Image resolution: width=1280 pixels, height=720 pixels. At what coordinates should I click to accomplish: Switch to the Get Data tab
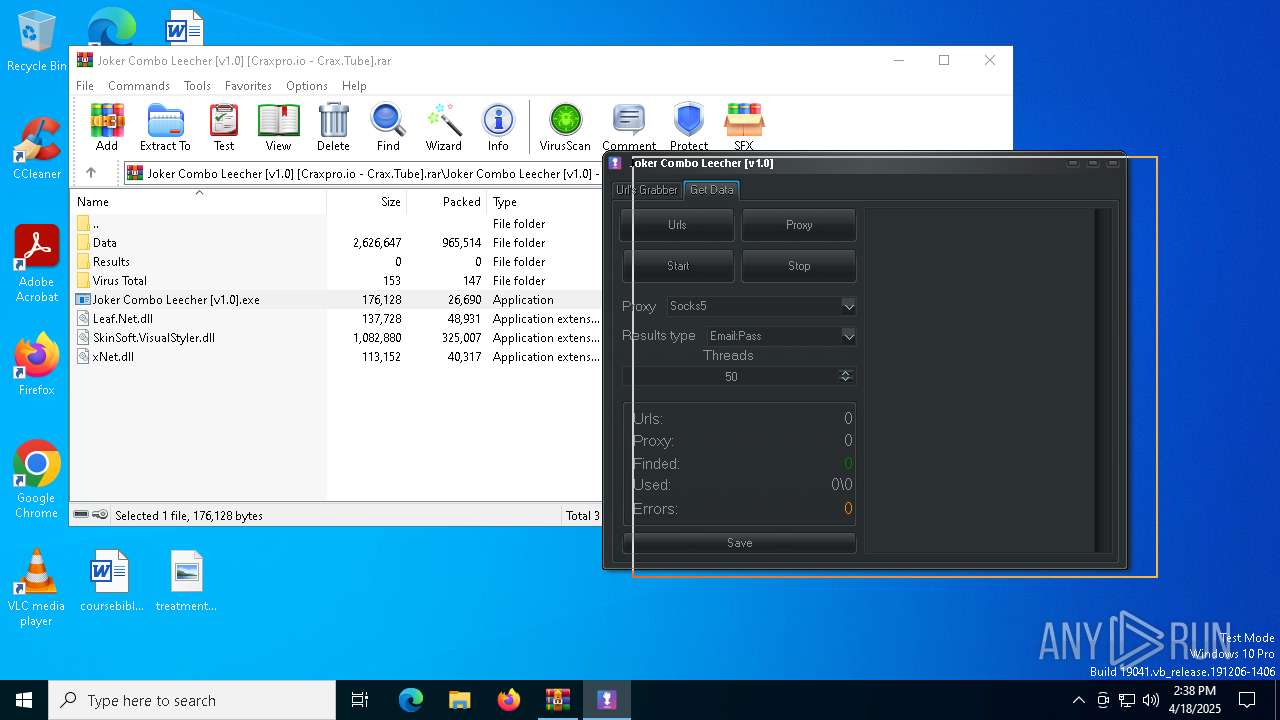click(711, 189)
